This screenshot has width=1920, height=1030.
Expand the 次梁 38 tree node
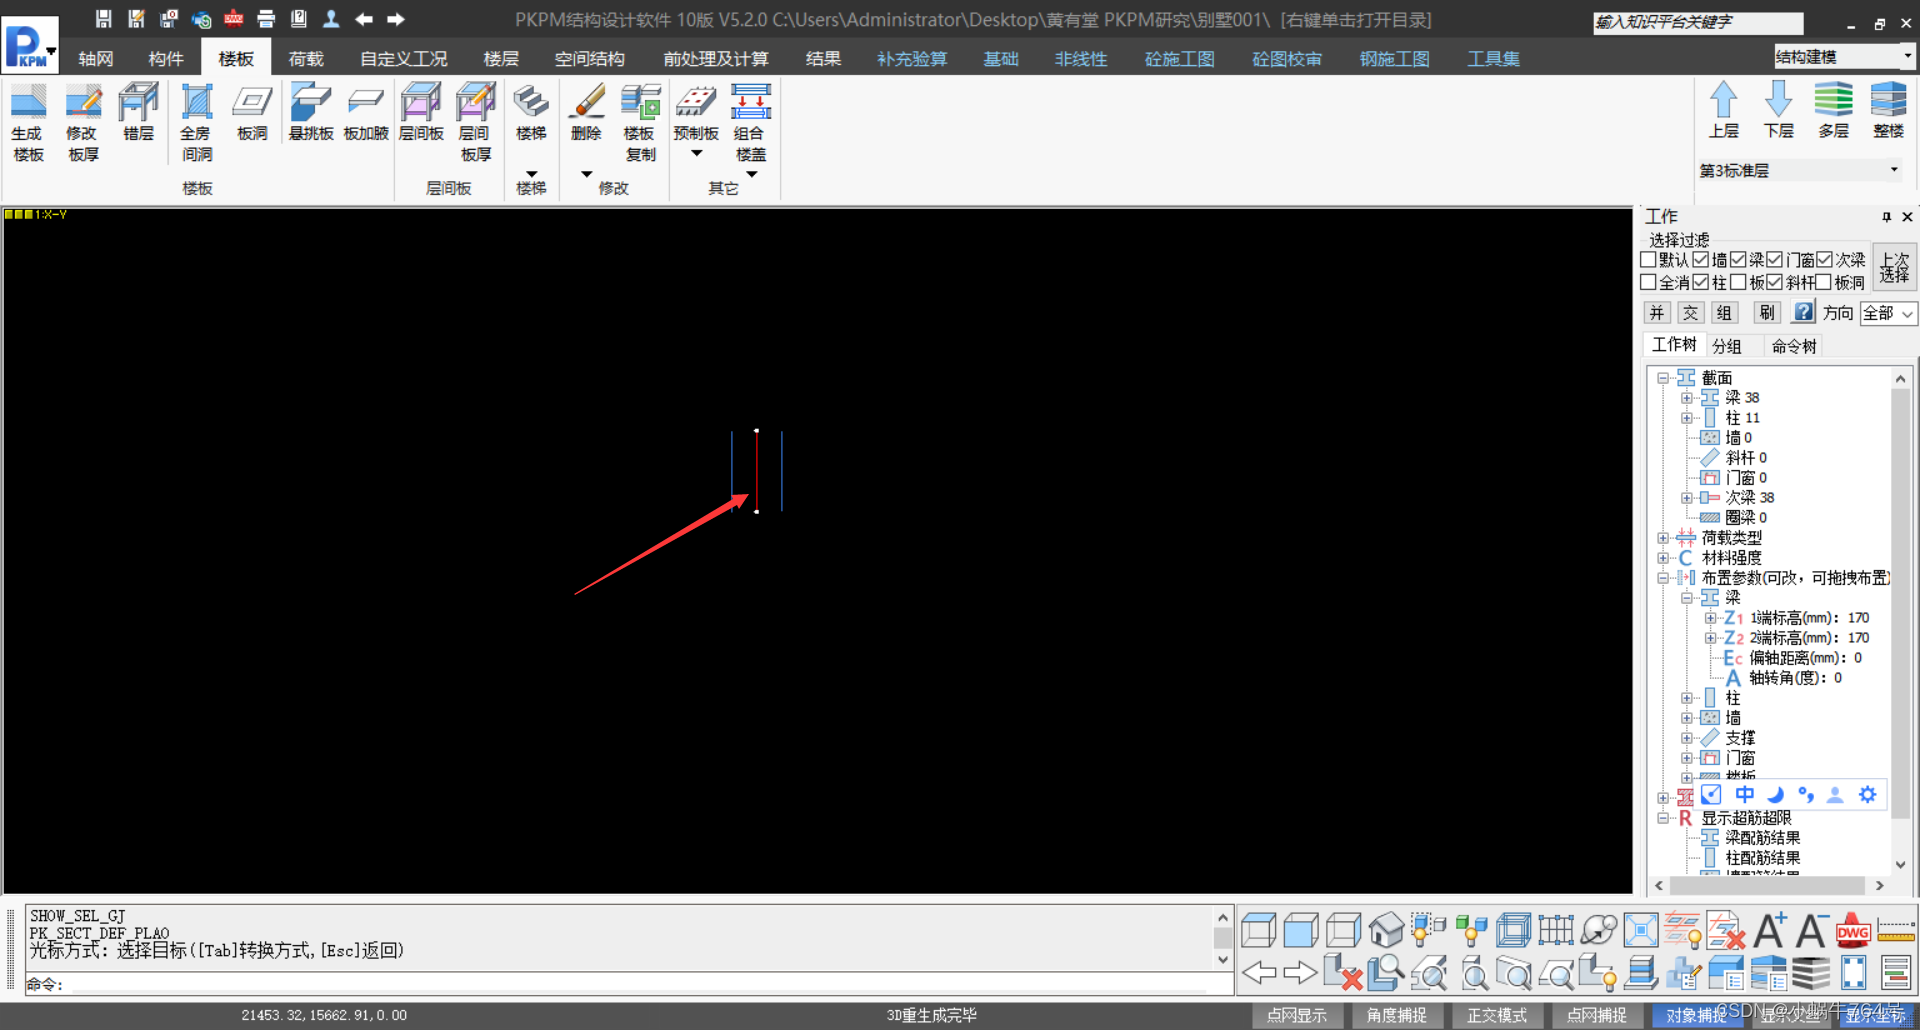(1687, 498)
